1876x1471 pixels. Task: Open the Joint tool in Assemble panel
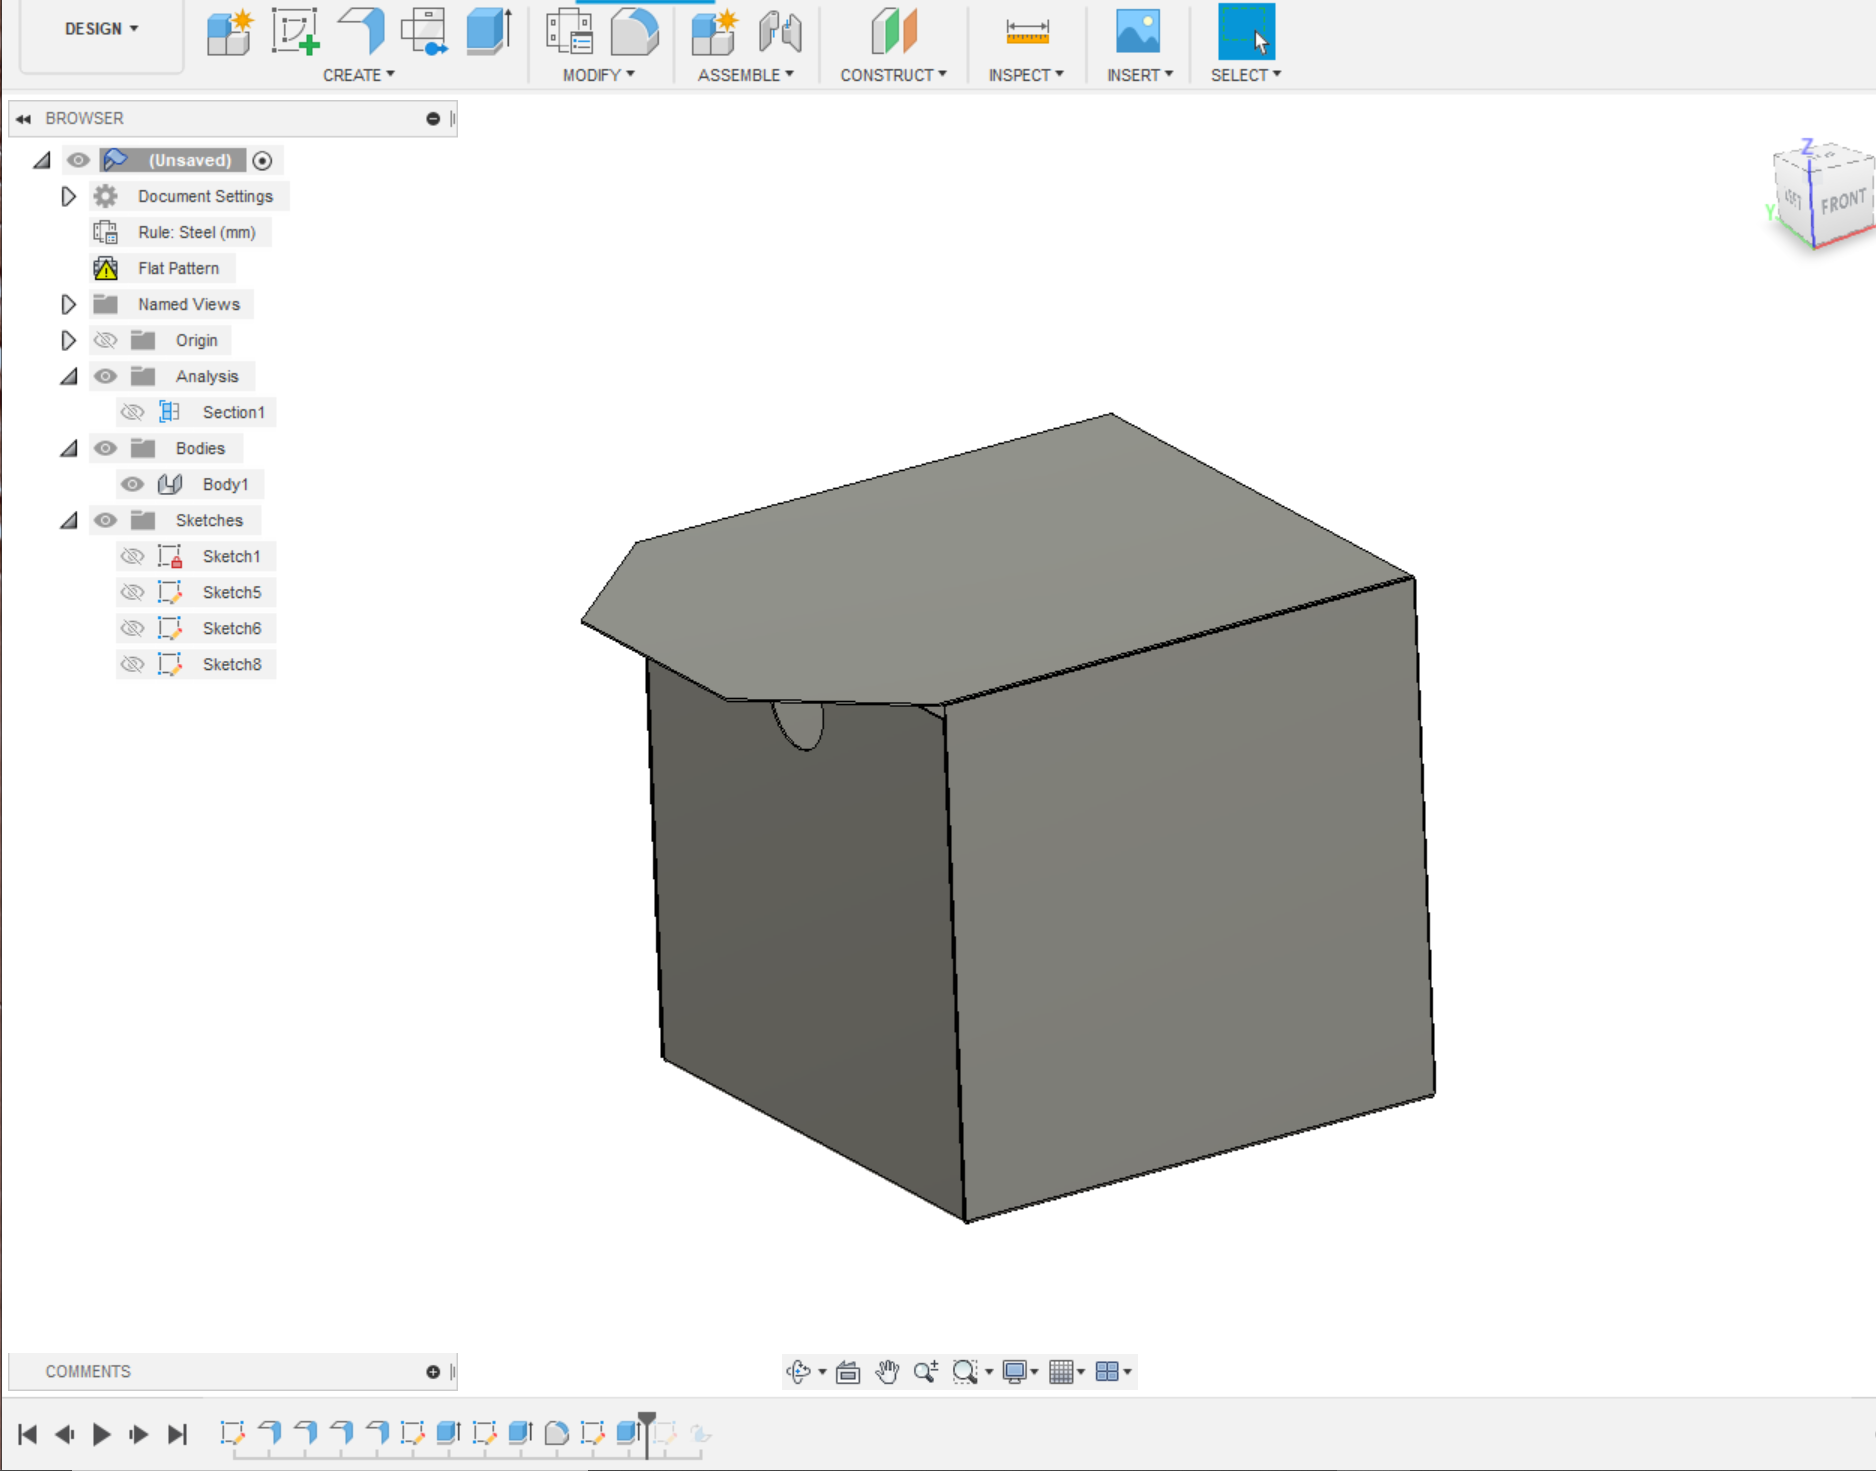pyautogui.click(x=781, y=33)
